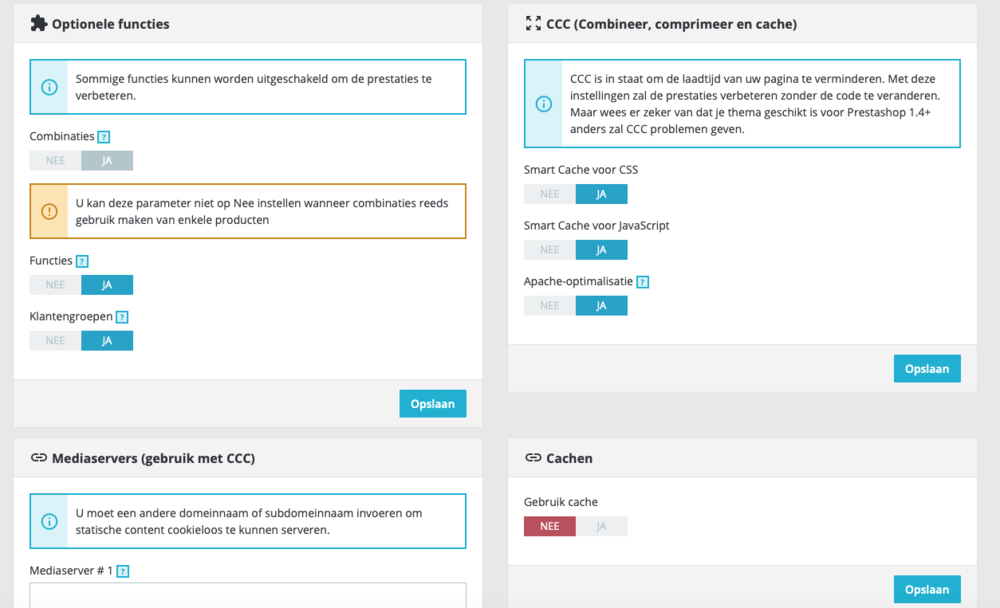Viewport: 1000px width, 608px height.
Task: Open the help tooltip next to Mediaserver # 1
Action: pyautogui.click(x=121, y=570)
